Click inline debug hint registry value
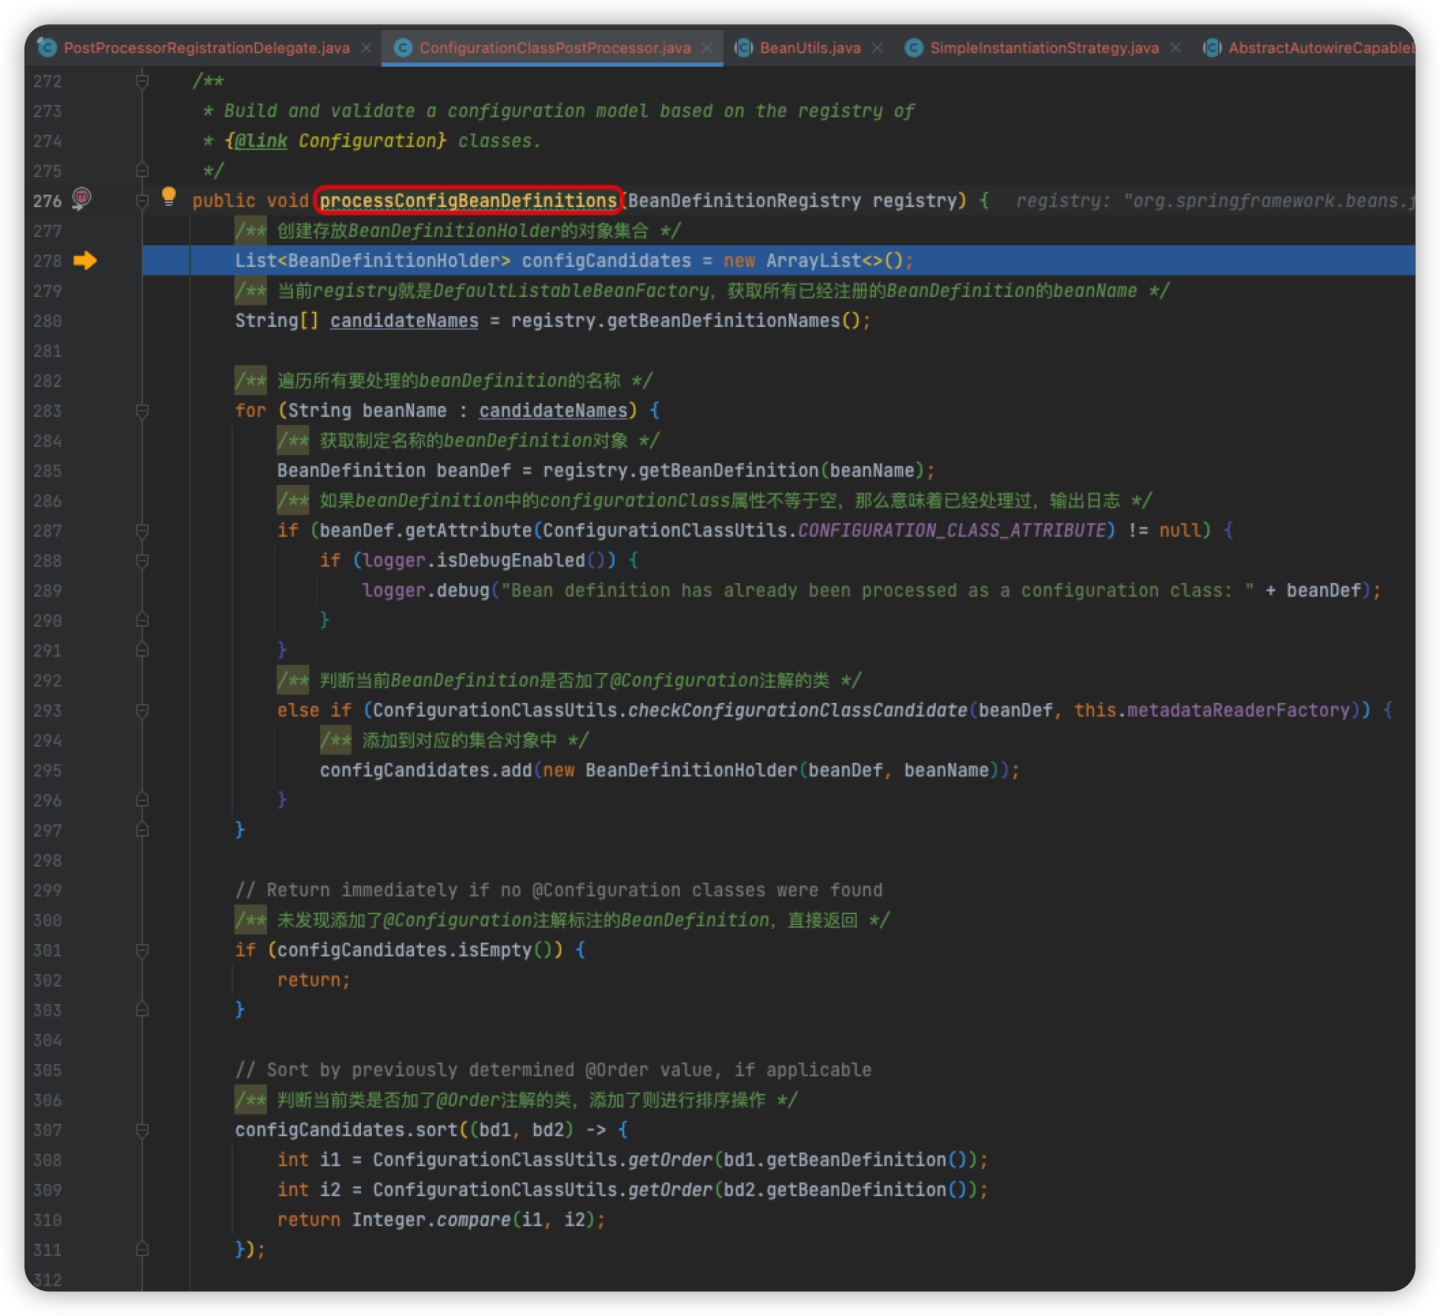The image size is (1440, 1316). (1215, 201)
